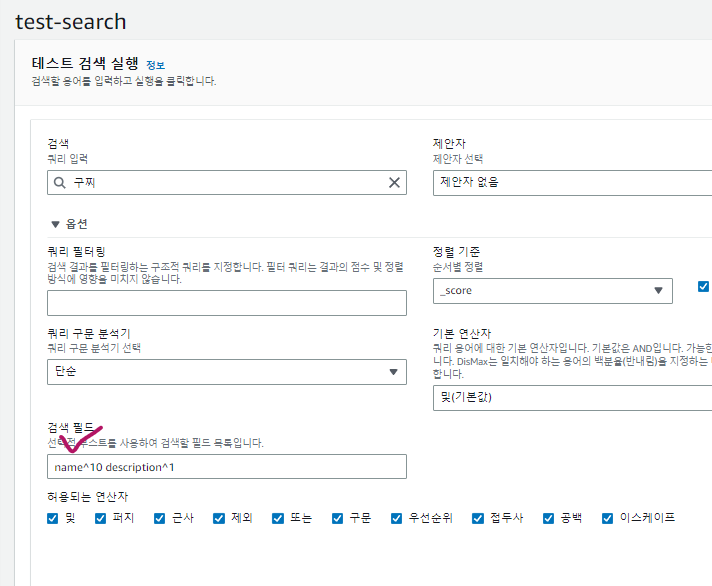This screenshot has width=712, height=586.
Task: Toggle the 또는 operator checkbox
Action: 278,518
